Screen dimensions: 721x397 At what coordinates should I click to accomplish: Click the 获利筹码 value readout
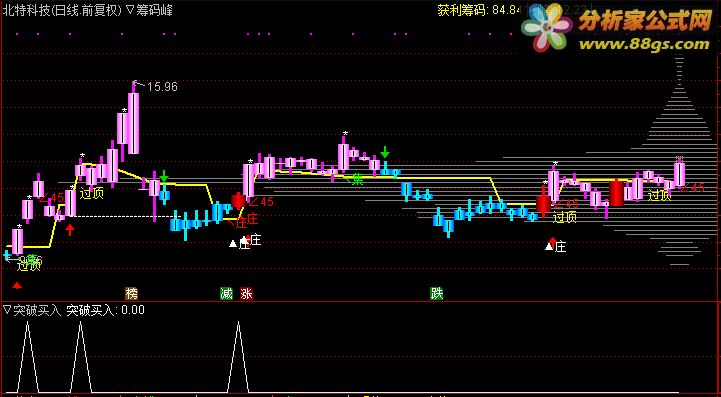[480, 10]
